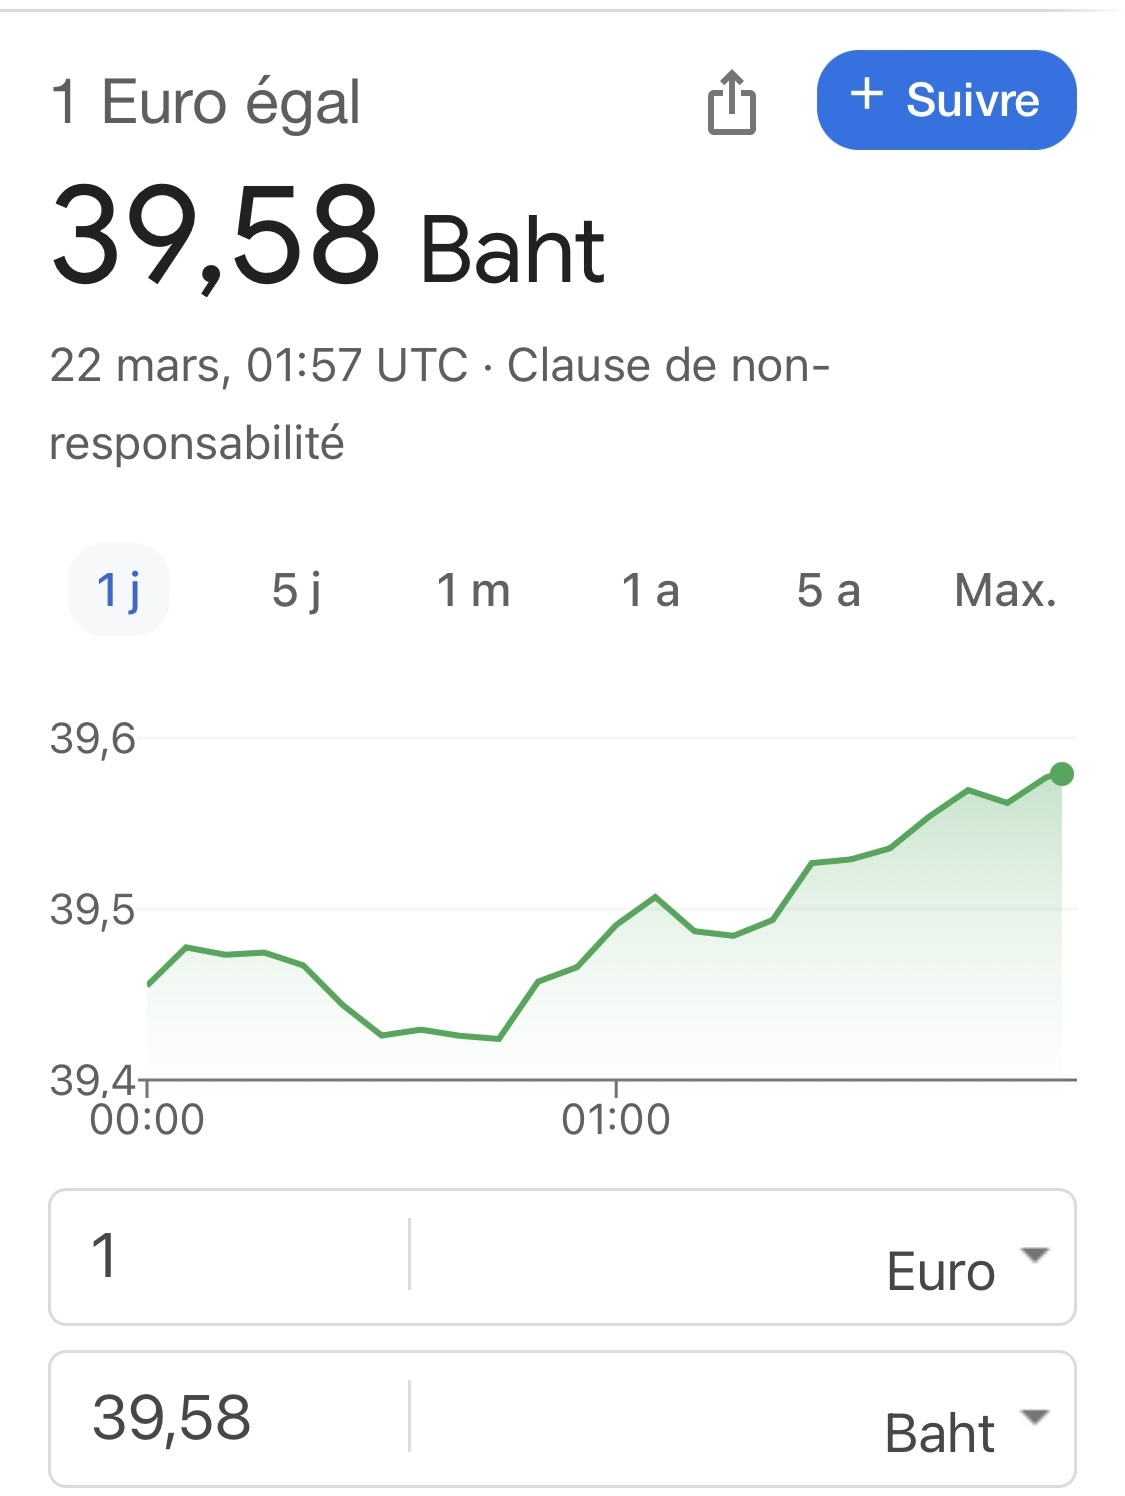The height and width of the screenshot is (1496, 1125).
Task: Click the chart line's lowest dip
Action: [498, 1039]
